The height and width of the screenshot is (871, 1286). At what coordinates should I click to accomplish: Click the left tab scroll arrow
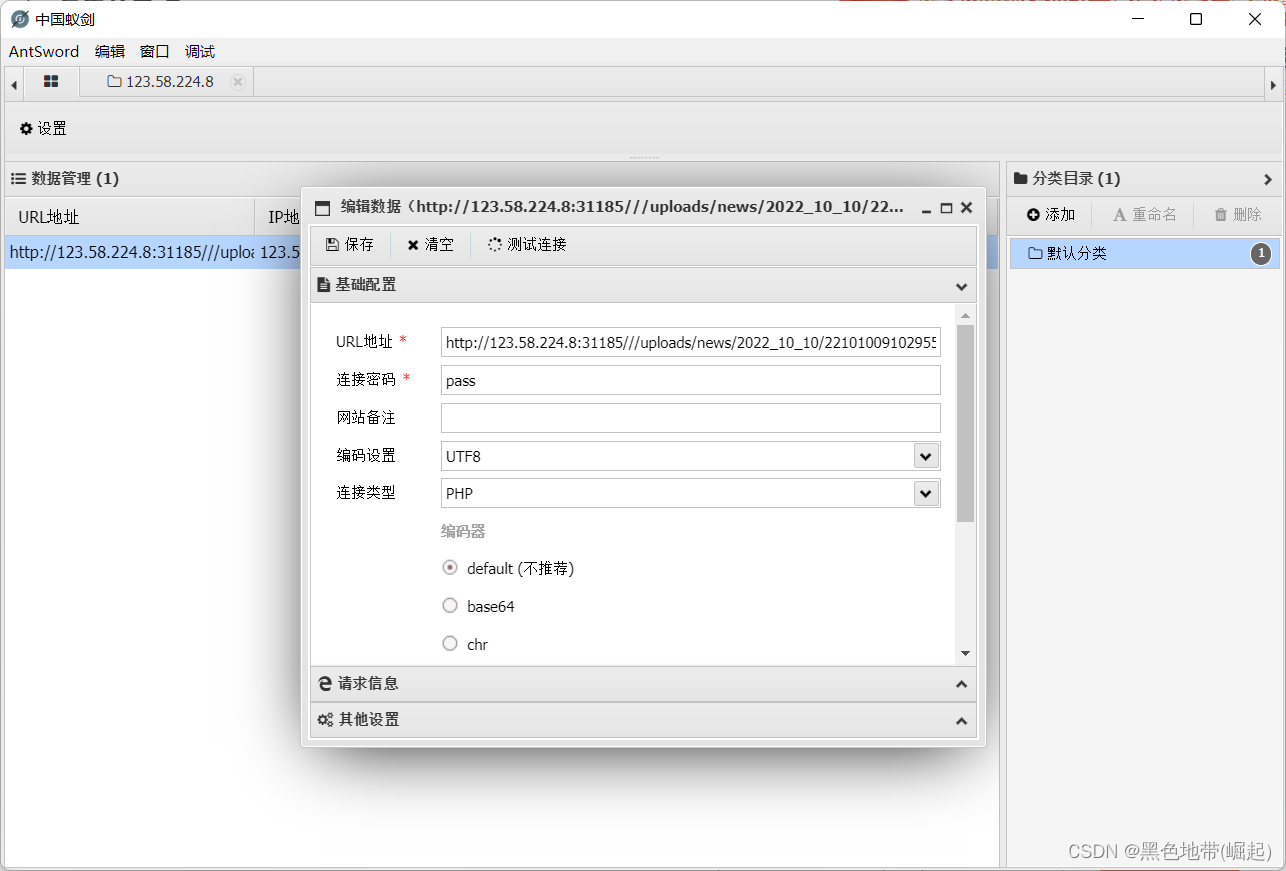click(x=14, y=85)
